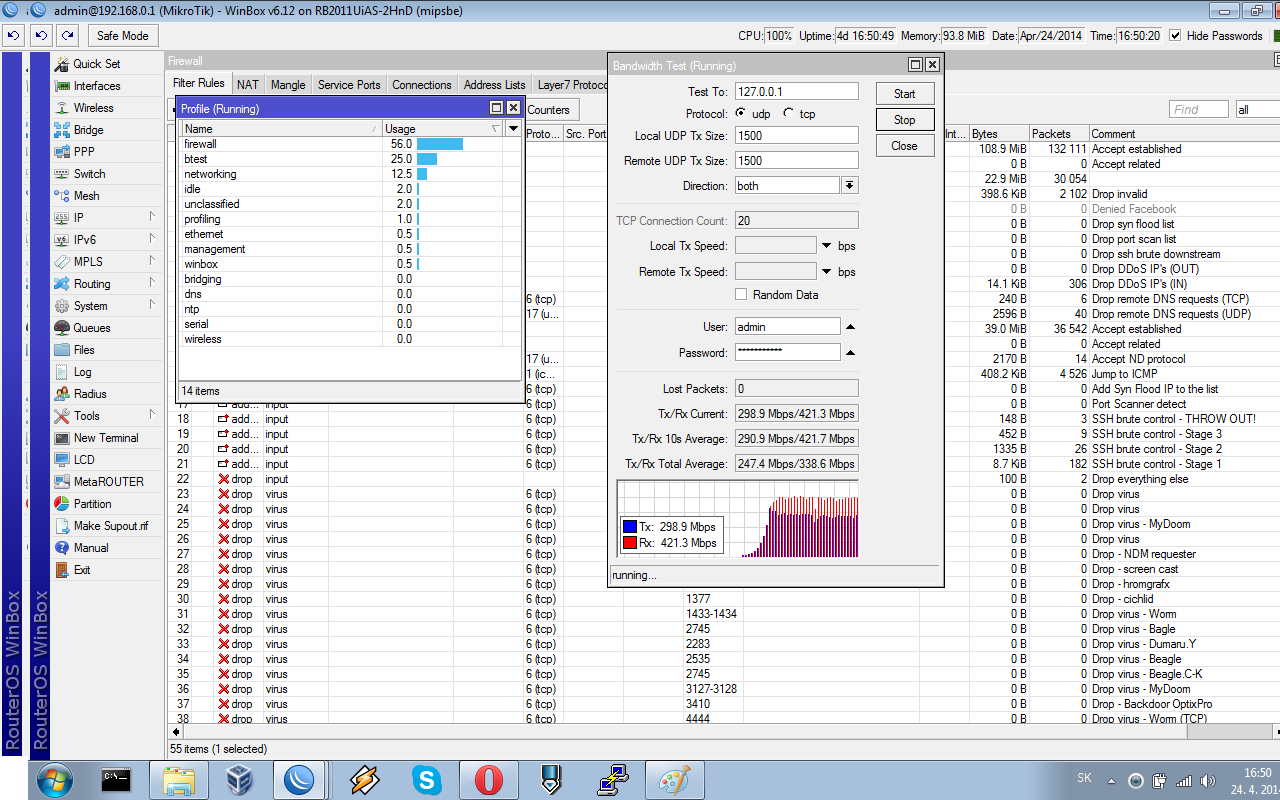
Task: Open VirtualBox from the taskbar
Action: [x=241, y=778]
